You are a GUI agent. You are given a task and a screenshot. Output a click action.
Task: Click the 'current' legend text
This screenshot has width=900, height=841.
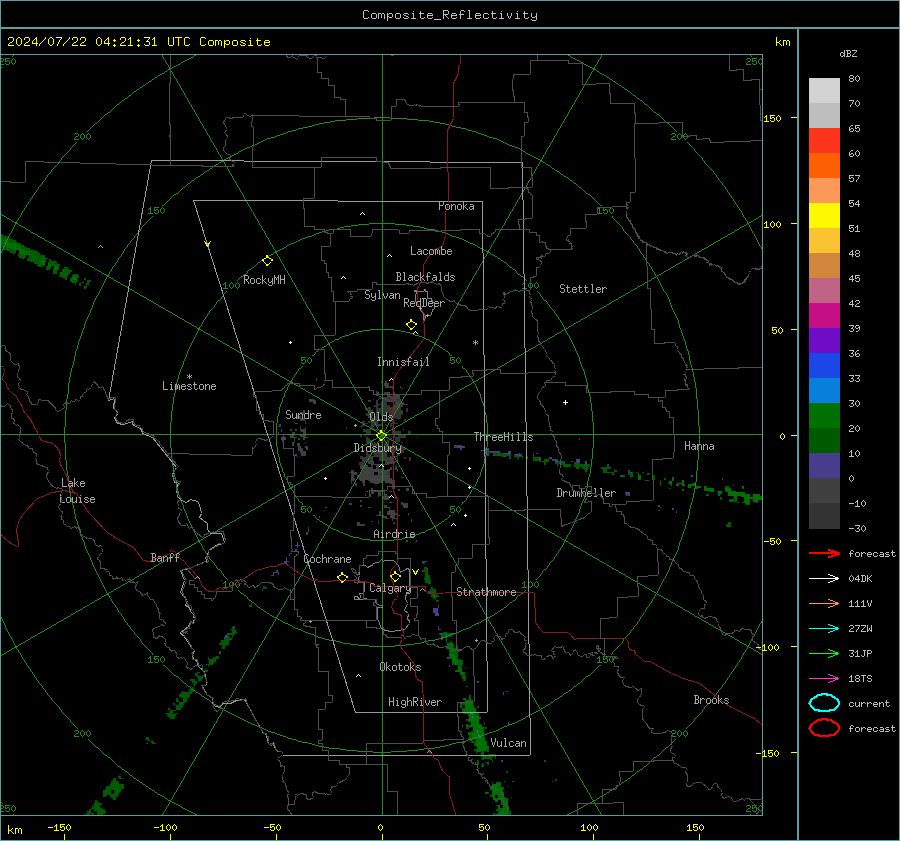click(x=869, y=703)
